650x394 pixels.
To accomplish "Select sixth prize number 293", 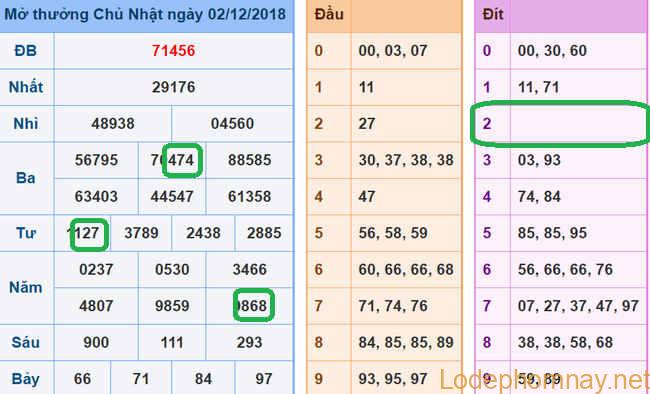I will point(250,343).
